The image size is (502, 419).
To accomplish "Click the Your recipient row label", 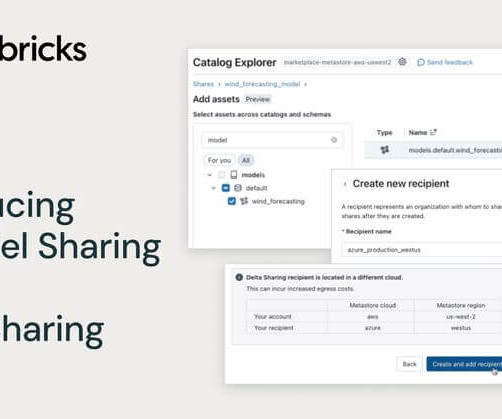I will (x=274, y=328).
